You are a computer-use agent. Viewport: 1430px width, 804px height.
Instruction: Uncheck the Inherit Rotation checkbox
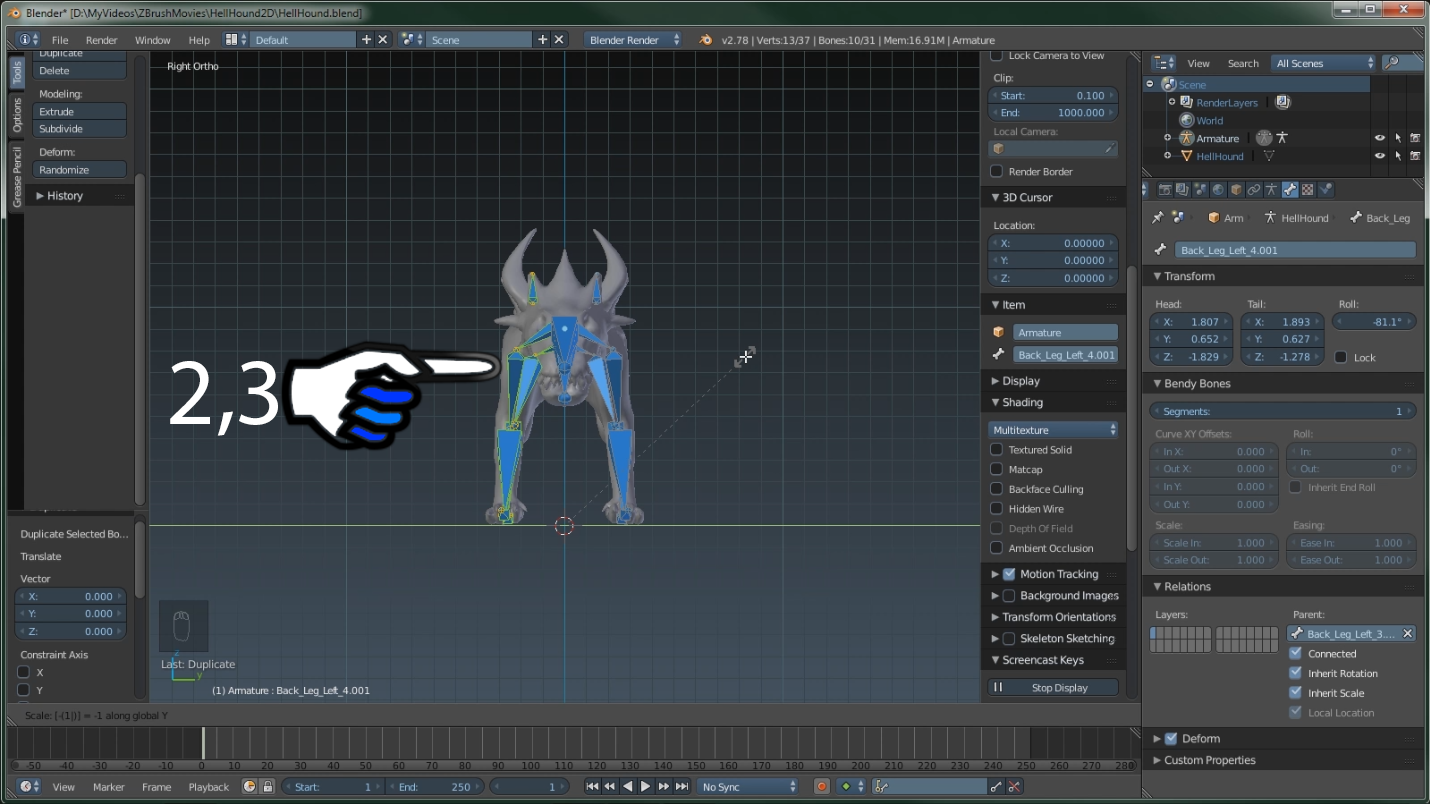1296,673
